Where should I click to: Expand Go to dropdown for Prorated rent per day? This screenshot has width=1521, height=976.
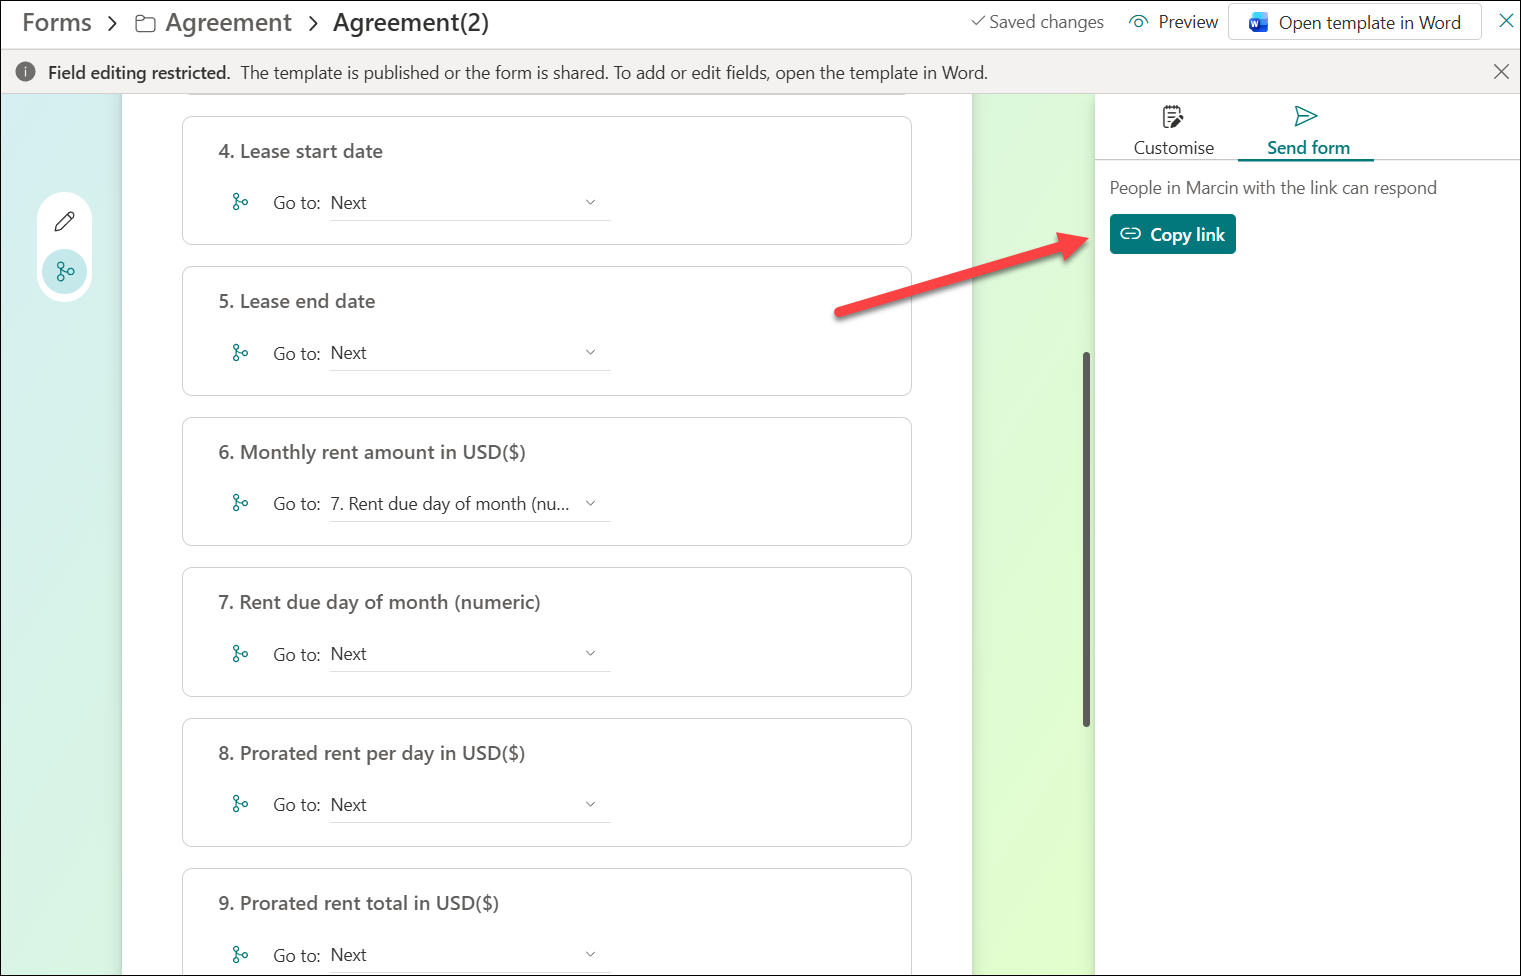click(x=469, y=805)
